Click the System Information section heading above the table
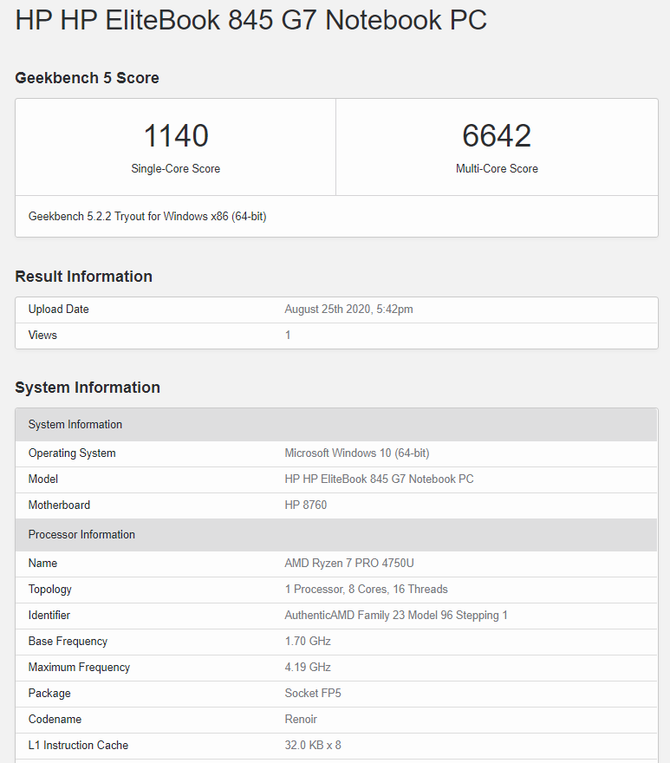The image size is (670, 763). click(x=88, y=387)
